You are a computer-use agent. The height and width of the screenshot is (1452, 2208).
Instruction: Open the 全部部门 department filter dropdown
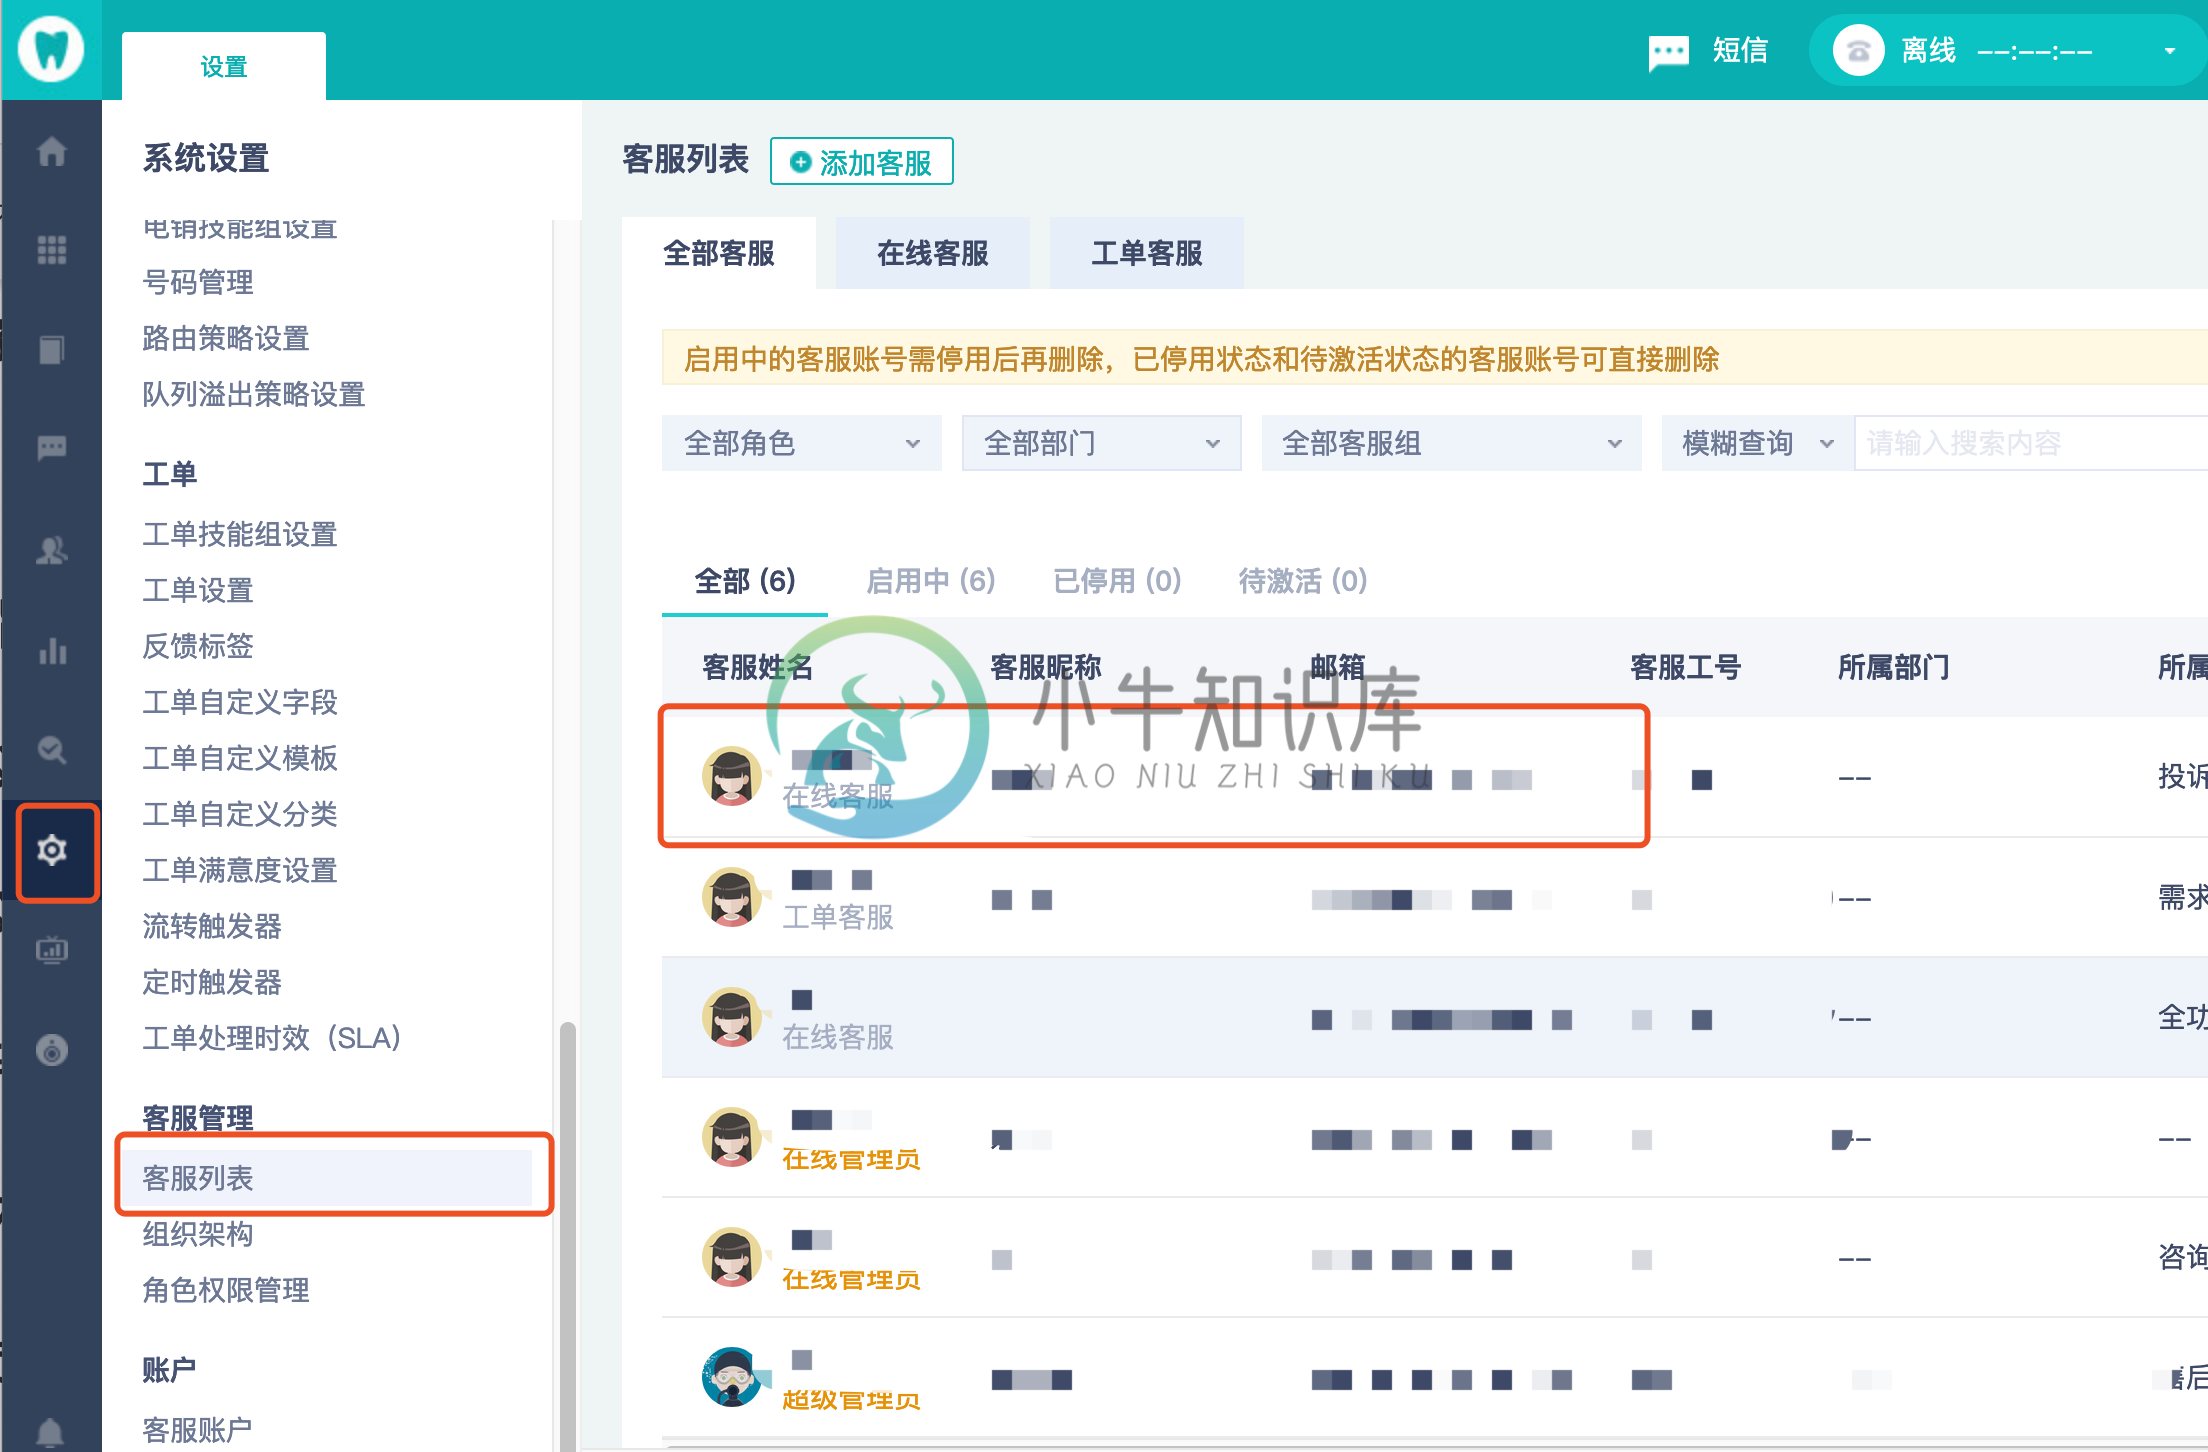coord(1101,443)
